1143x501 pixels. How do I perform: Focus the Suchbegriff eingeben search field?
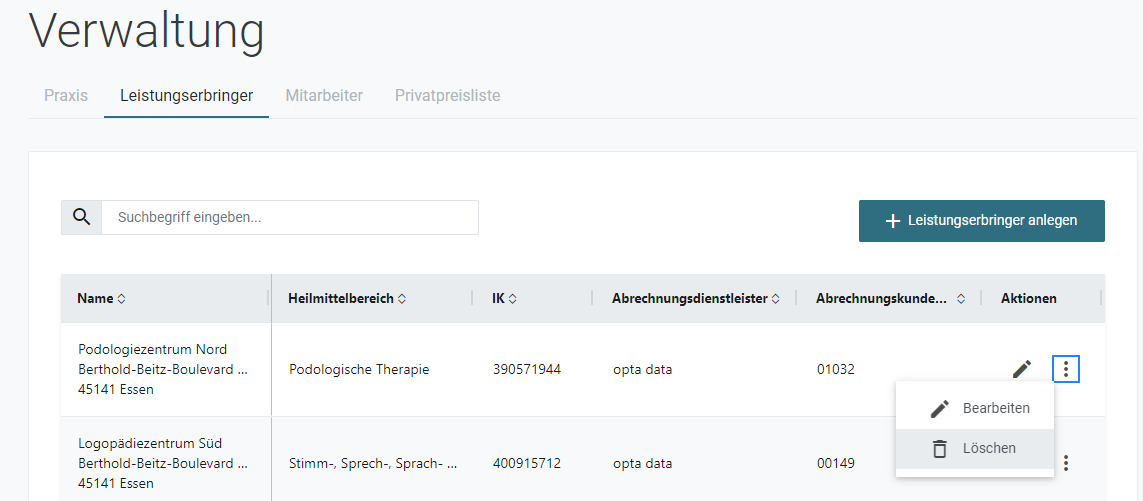290,217
